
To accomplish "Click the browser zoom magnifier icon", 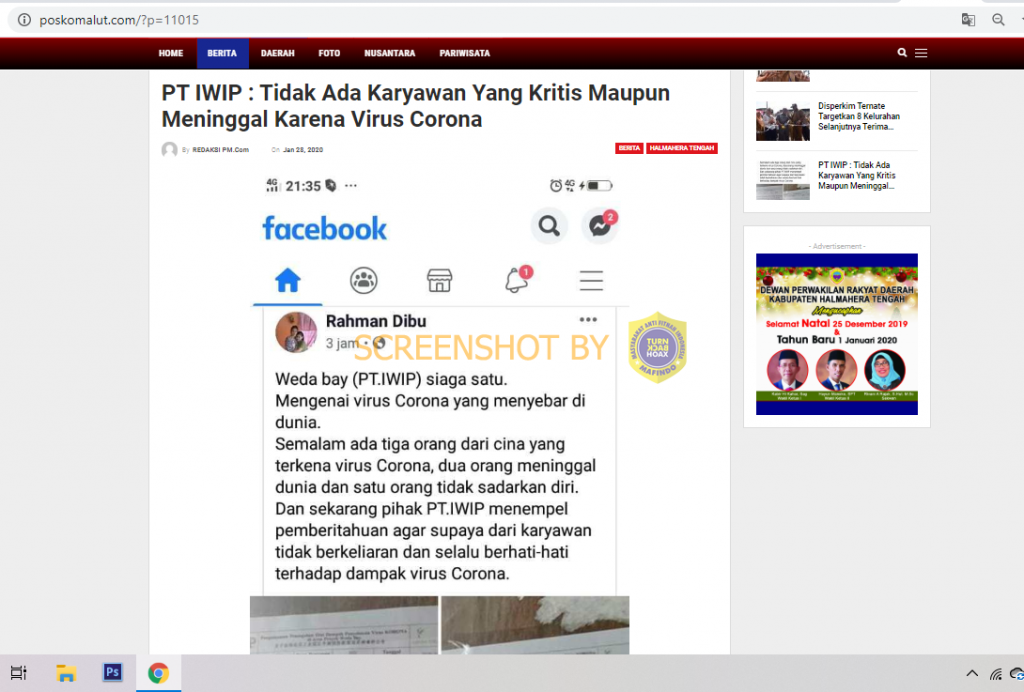I will click(x=998, y=20).
